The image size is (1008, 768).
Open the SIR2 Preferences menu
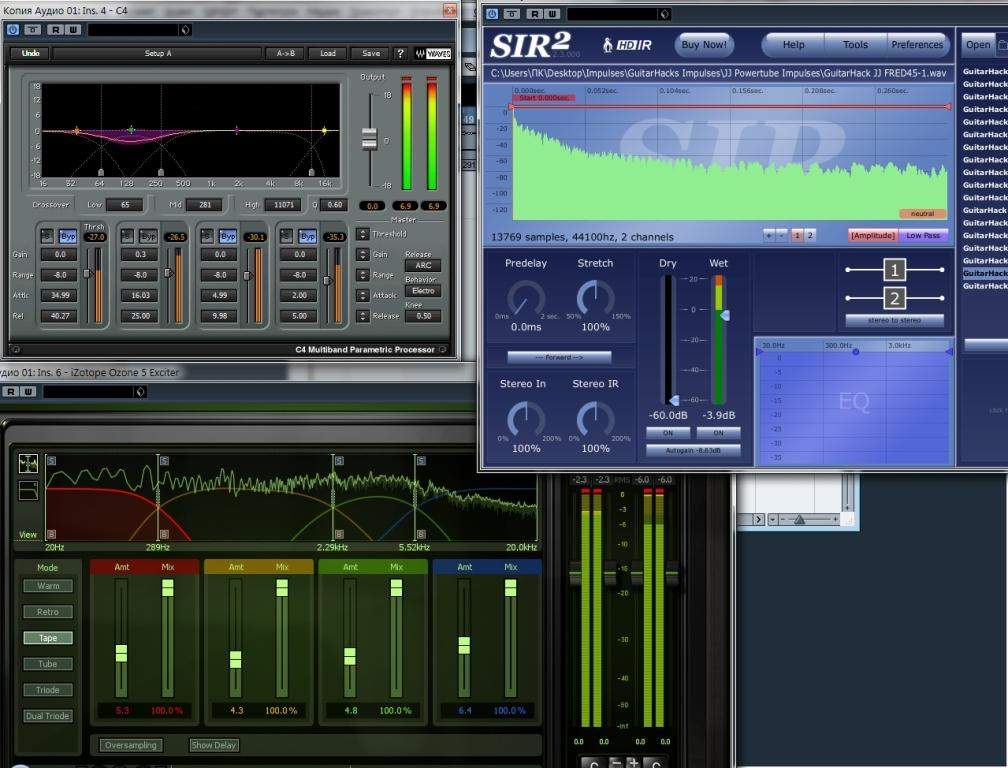click(x=916, y=45)
